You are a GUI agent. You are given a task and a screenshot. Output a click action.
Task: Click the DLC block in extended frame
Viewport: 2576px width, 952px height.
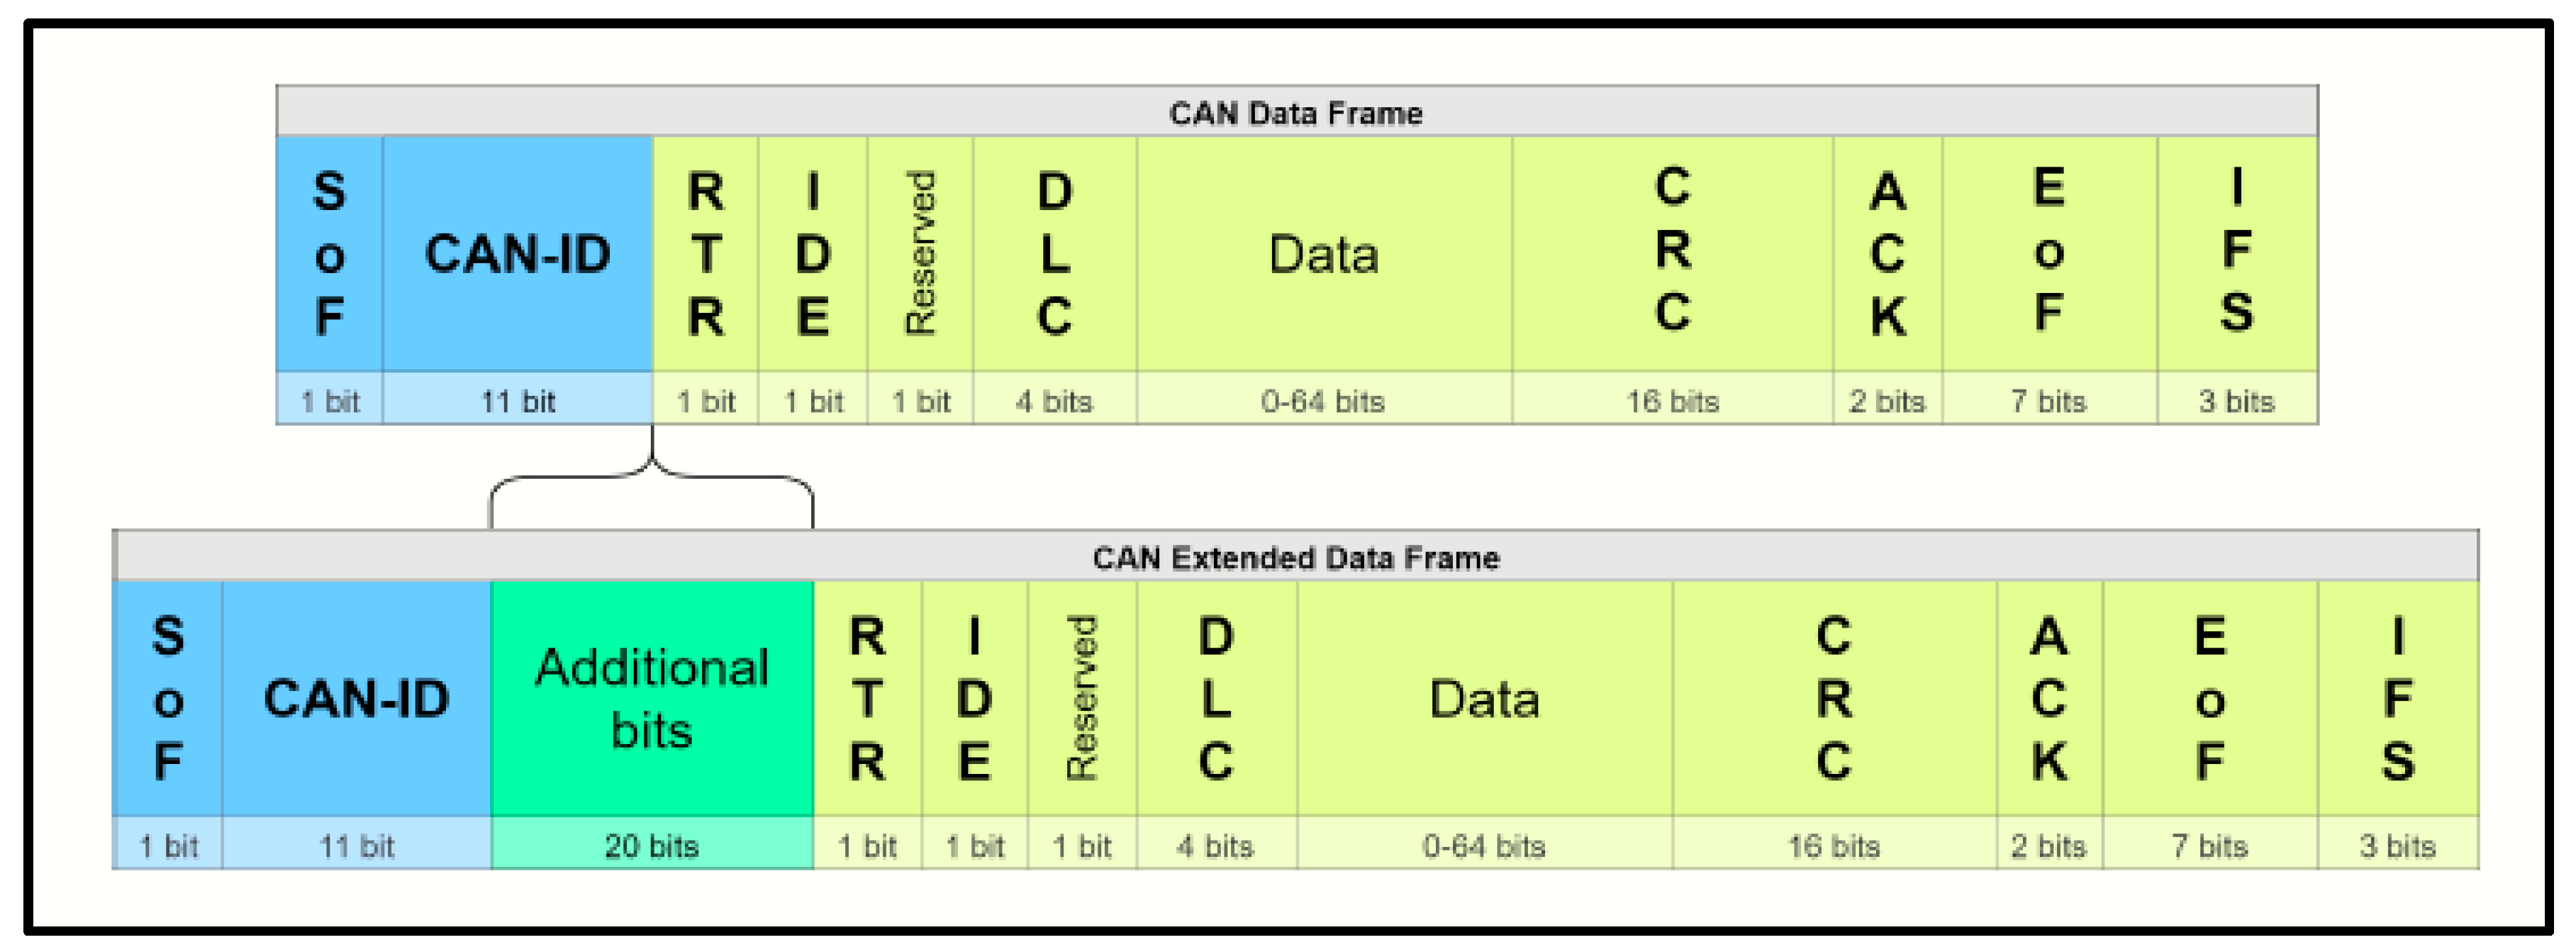pyautogui.click(x=1216, y=698)
